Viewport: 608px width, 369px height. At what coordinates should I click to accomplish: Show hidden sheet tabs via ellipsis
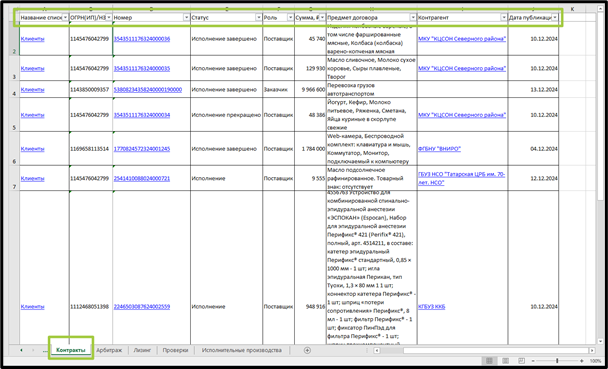click(x=45, y=351)
